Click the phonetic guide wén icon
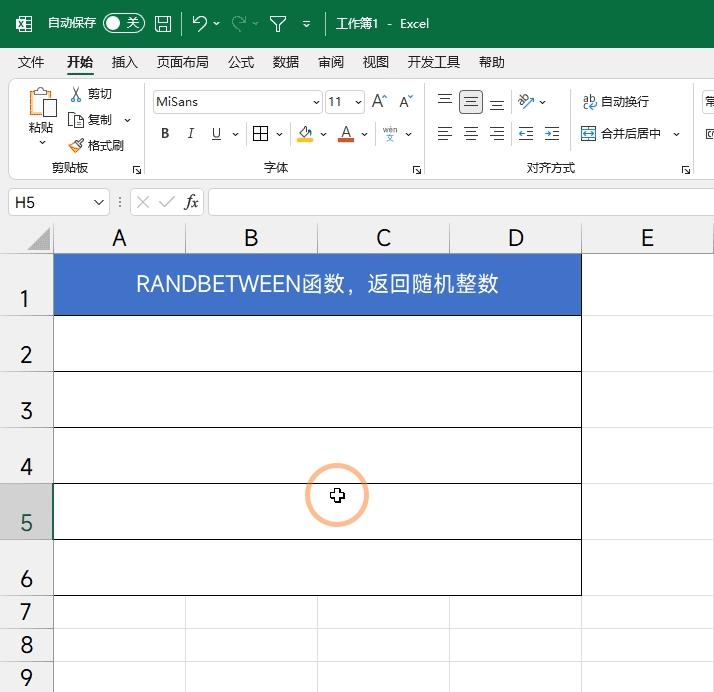 pos(390,133)
